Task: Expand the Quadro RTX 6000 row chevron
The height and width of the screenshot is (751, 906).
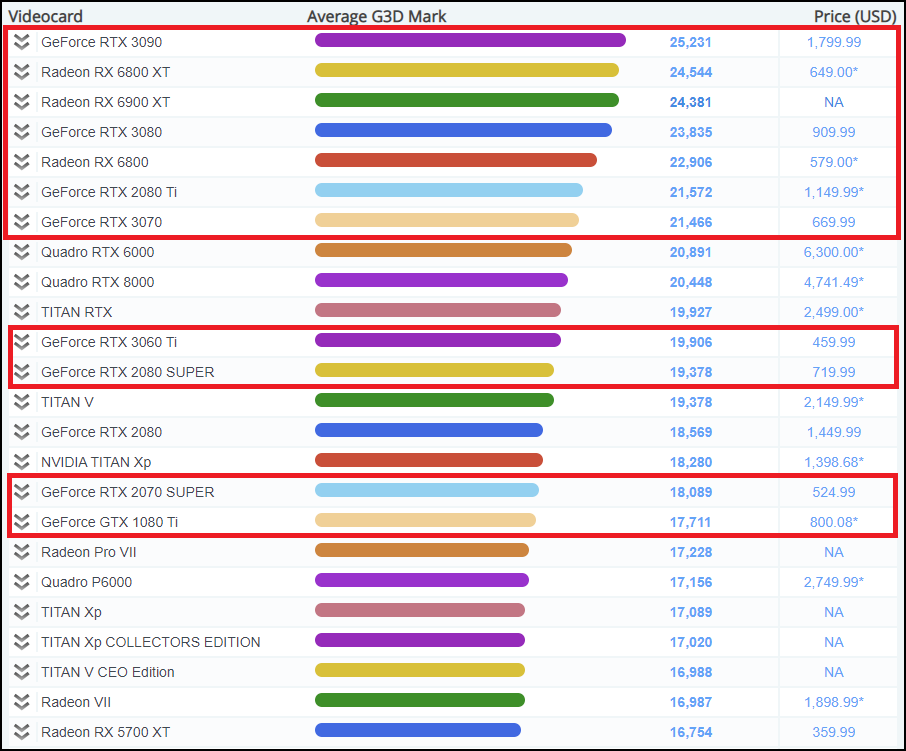Action: [x=21, y=252]
